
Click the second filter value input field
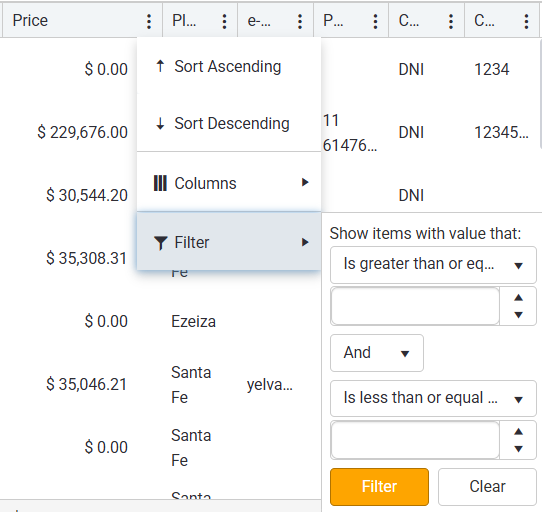[415, 440]
